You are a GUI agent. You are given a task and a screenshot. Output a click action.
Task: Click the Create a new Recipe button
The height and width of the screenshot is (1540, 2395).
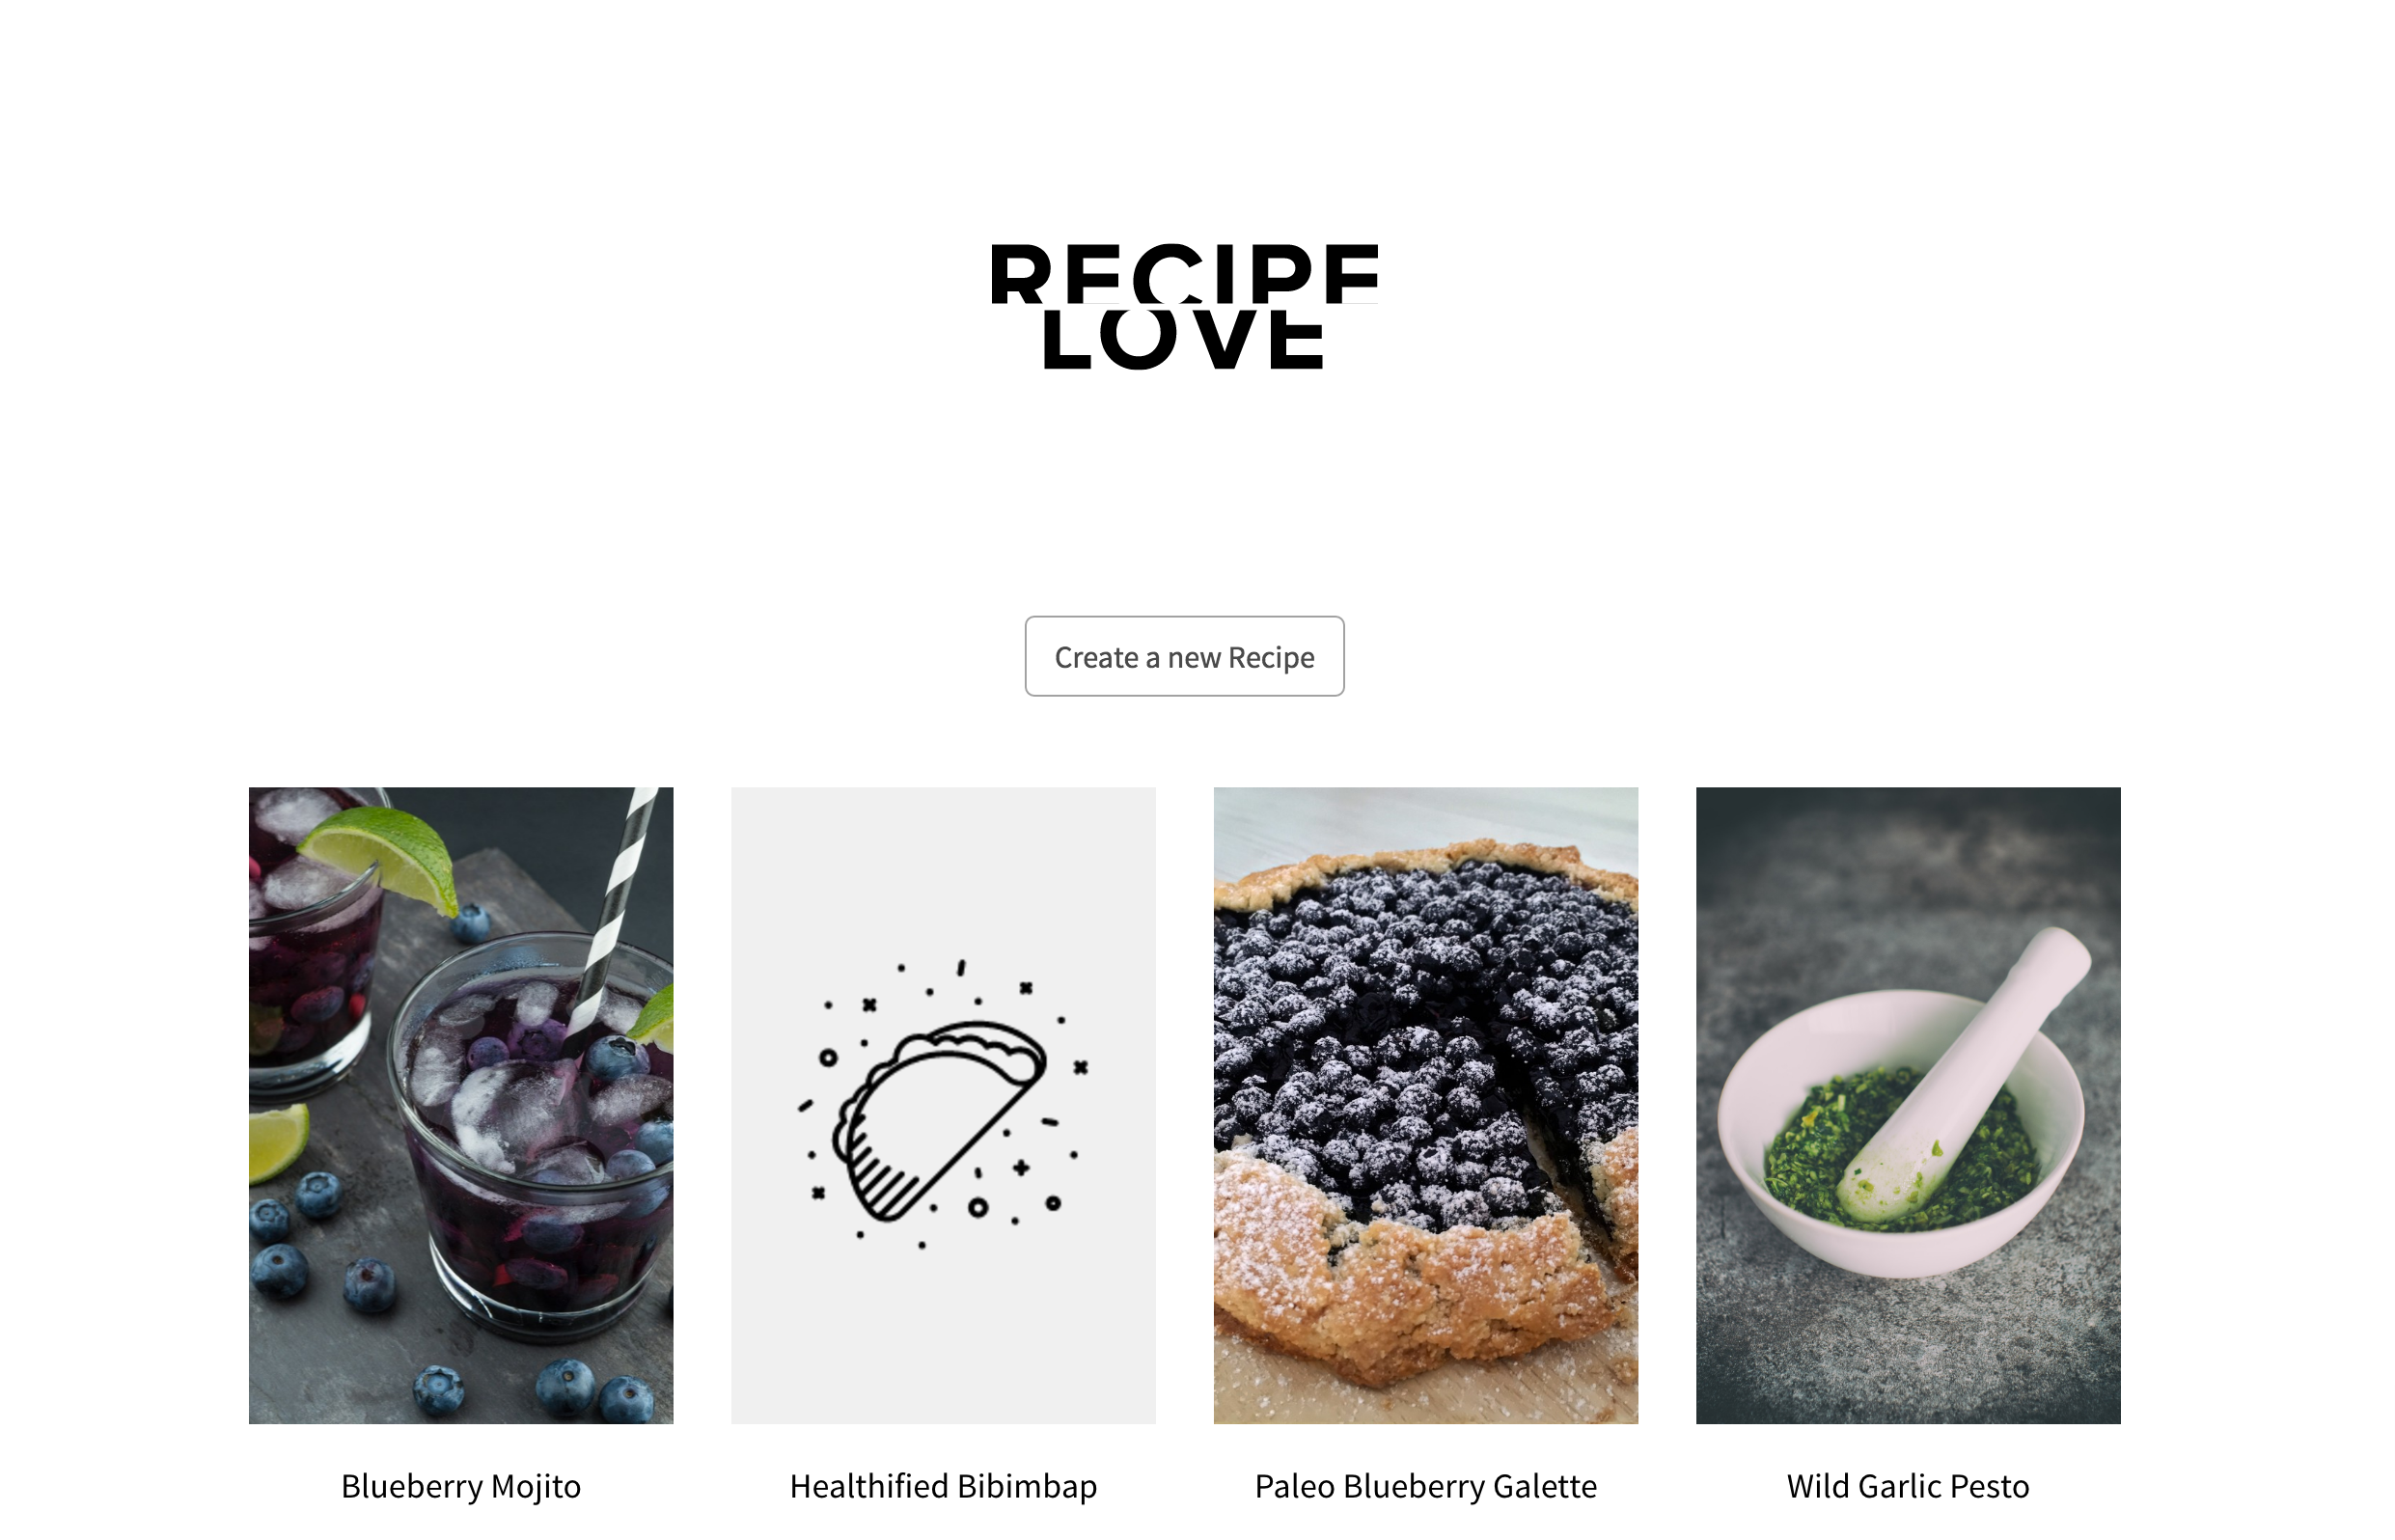1184,657
